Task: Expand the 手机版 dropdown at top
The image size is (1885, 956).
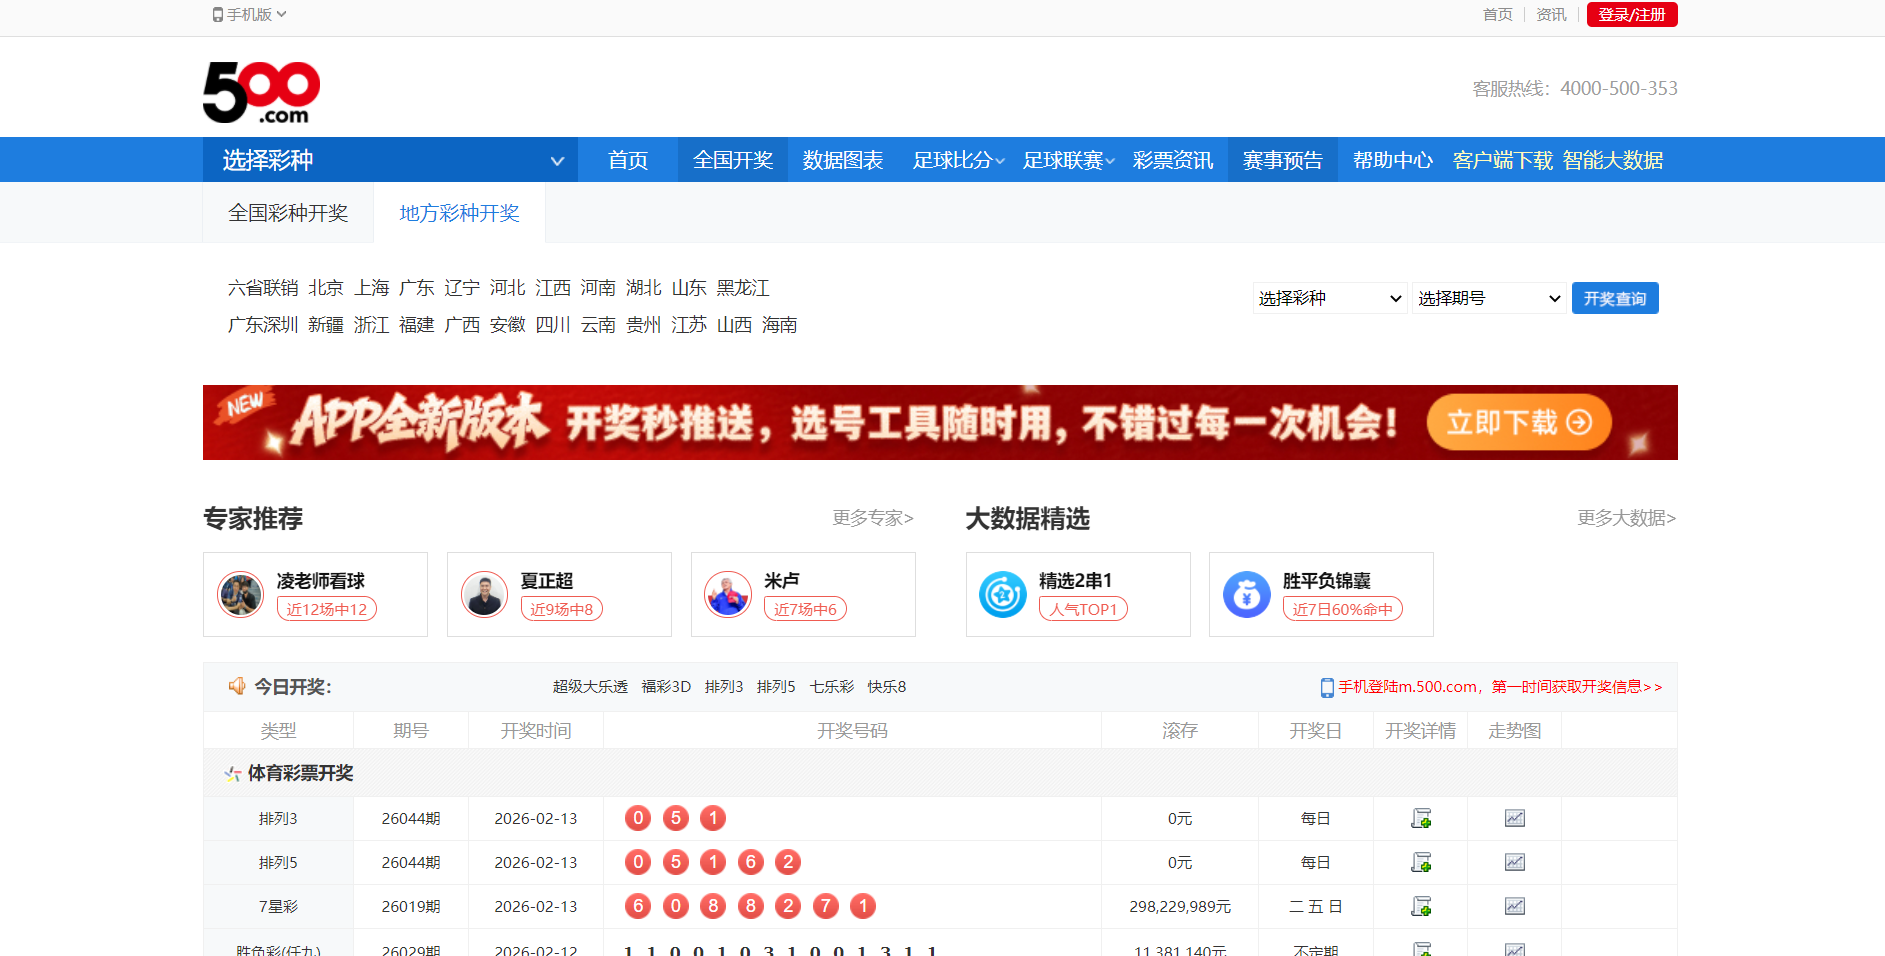Action: (x=250, y=14)
